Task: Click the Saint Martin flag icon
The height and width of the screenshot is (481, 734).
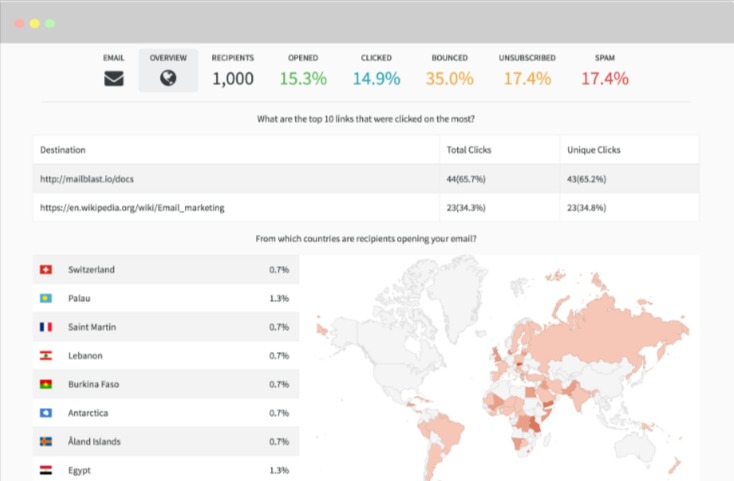Action: pos(46,327)
